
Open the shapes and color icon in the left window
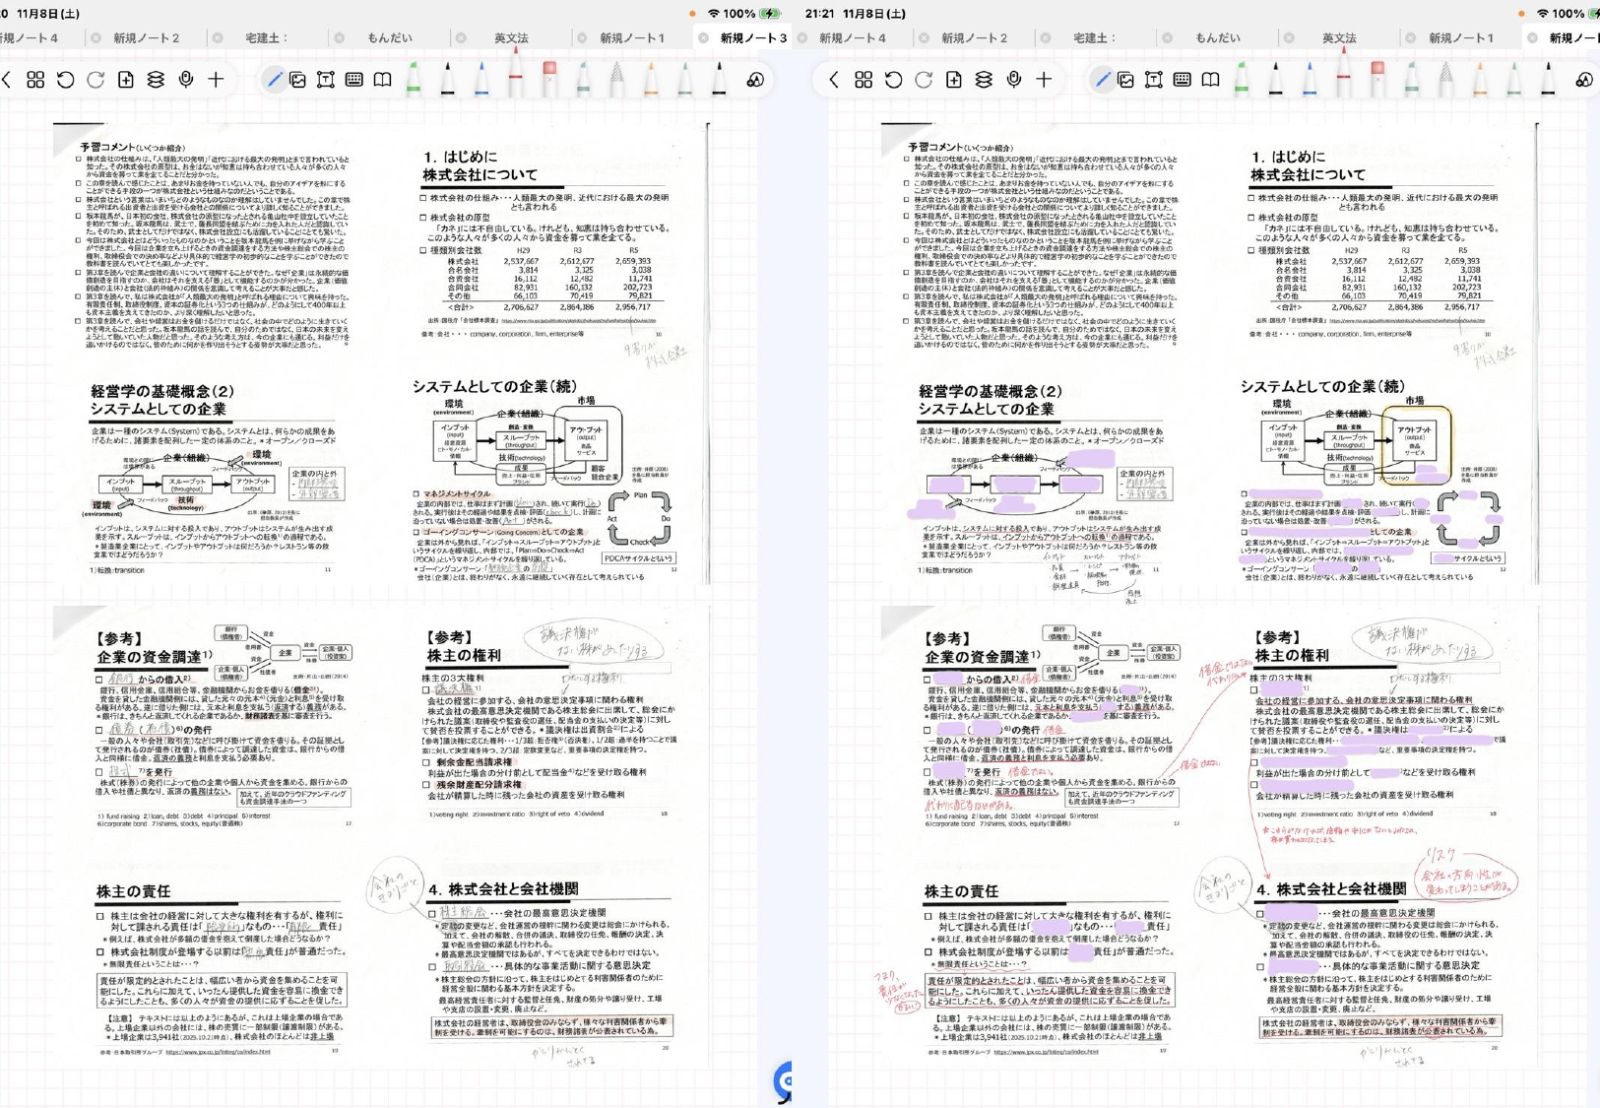click(755, 80)
